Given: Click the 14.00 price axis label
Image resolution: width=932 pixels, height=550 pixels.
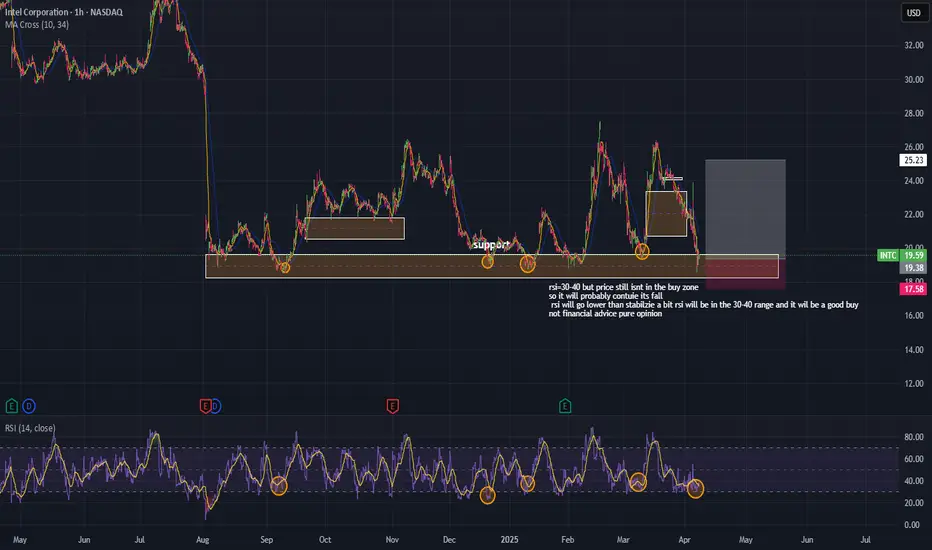Looking at the screenshot, I should tap(914, 350).
